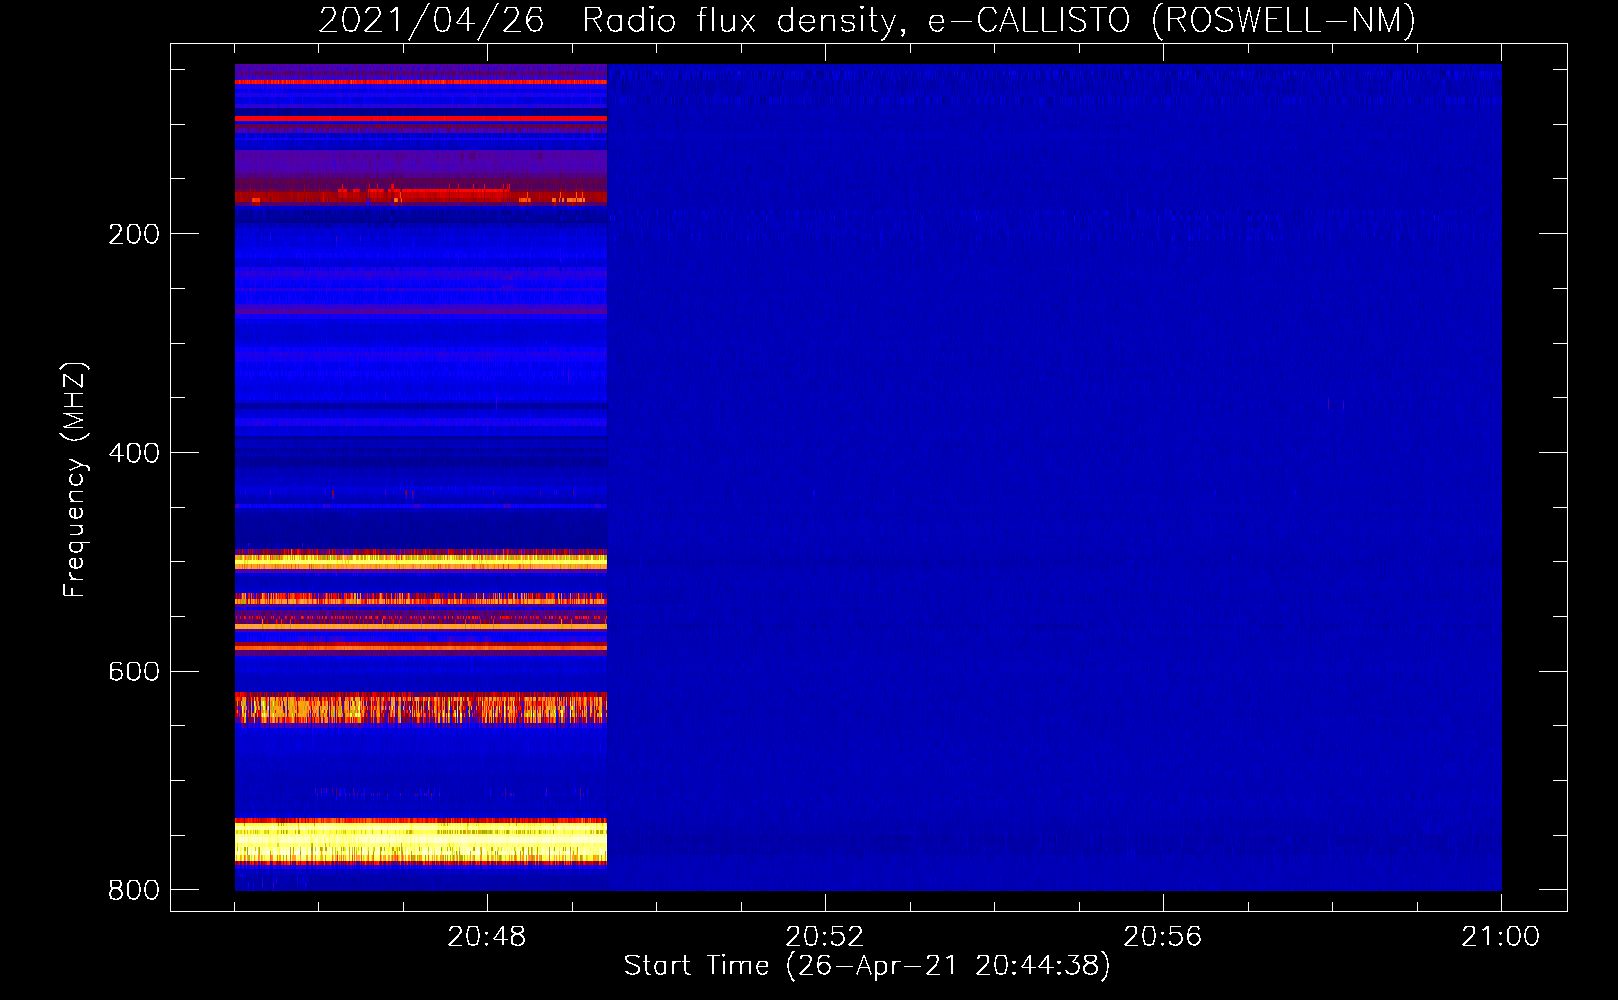Viewport: 1618px width, 1000px height.
Task: Click the '800' frequency tick label
Action: [134, 890]
